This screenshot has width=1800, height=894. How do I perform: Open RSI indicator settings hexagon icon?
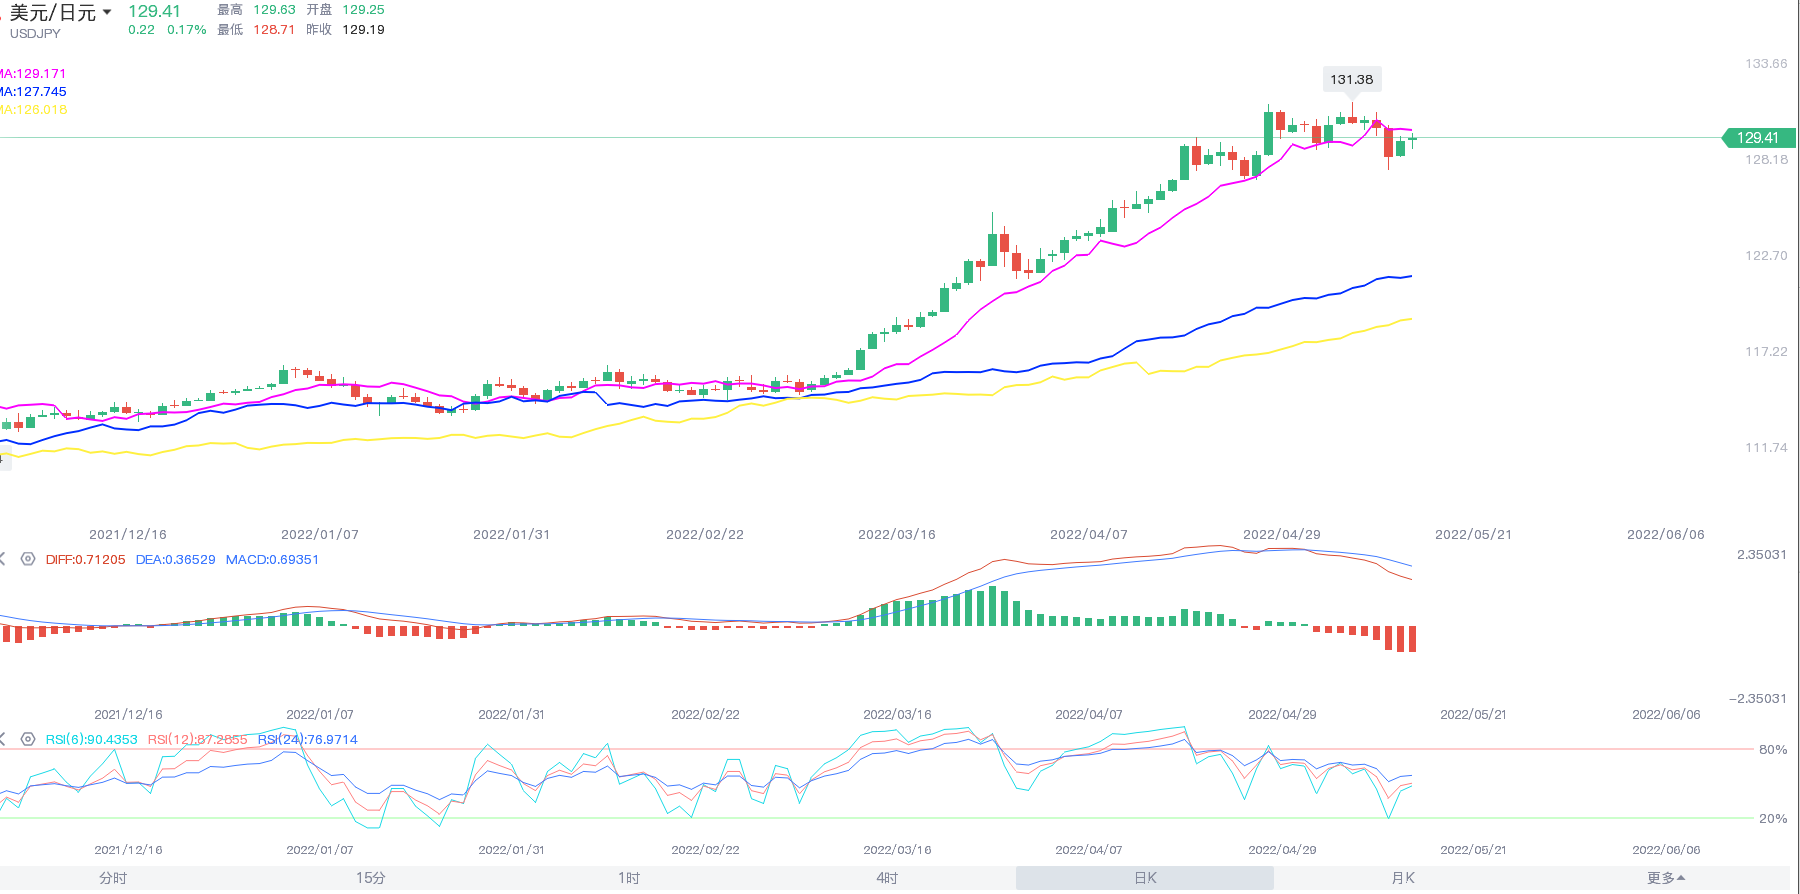click(28, 739)
